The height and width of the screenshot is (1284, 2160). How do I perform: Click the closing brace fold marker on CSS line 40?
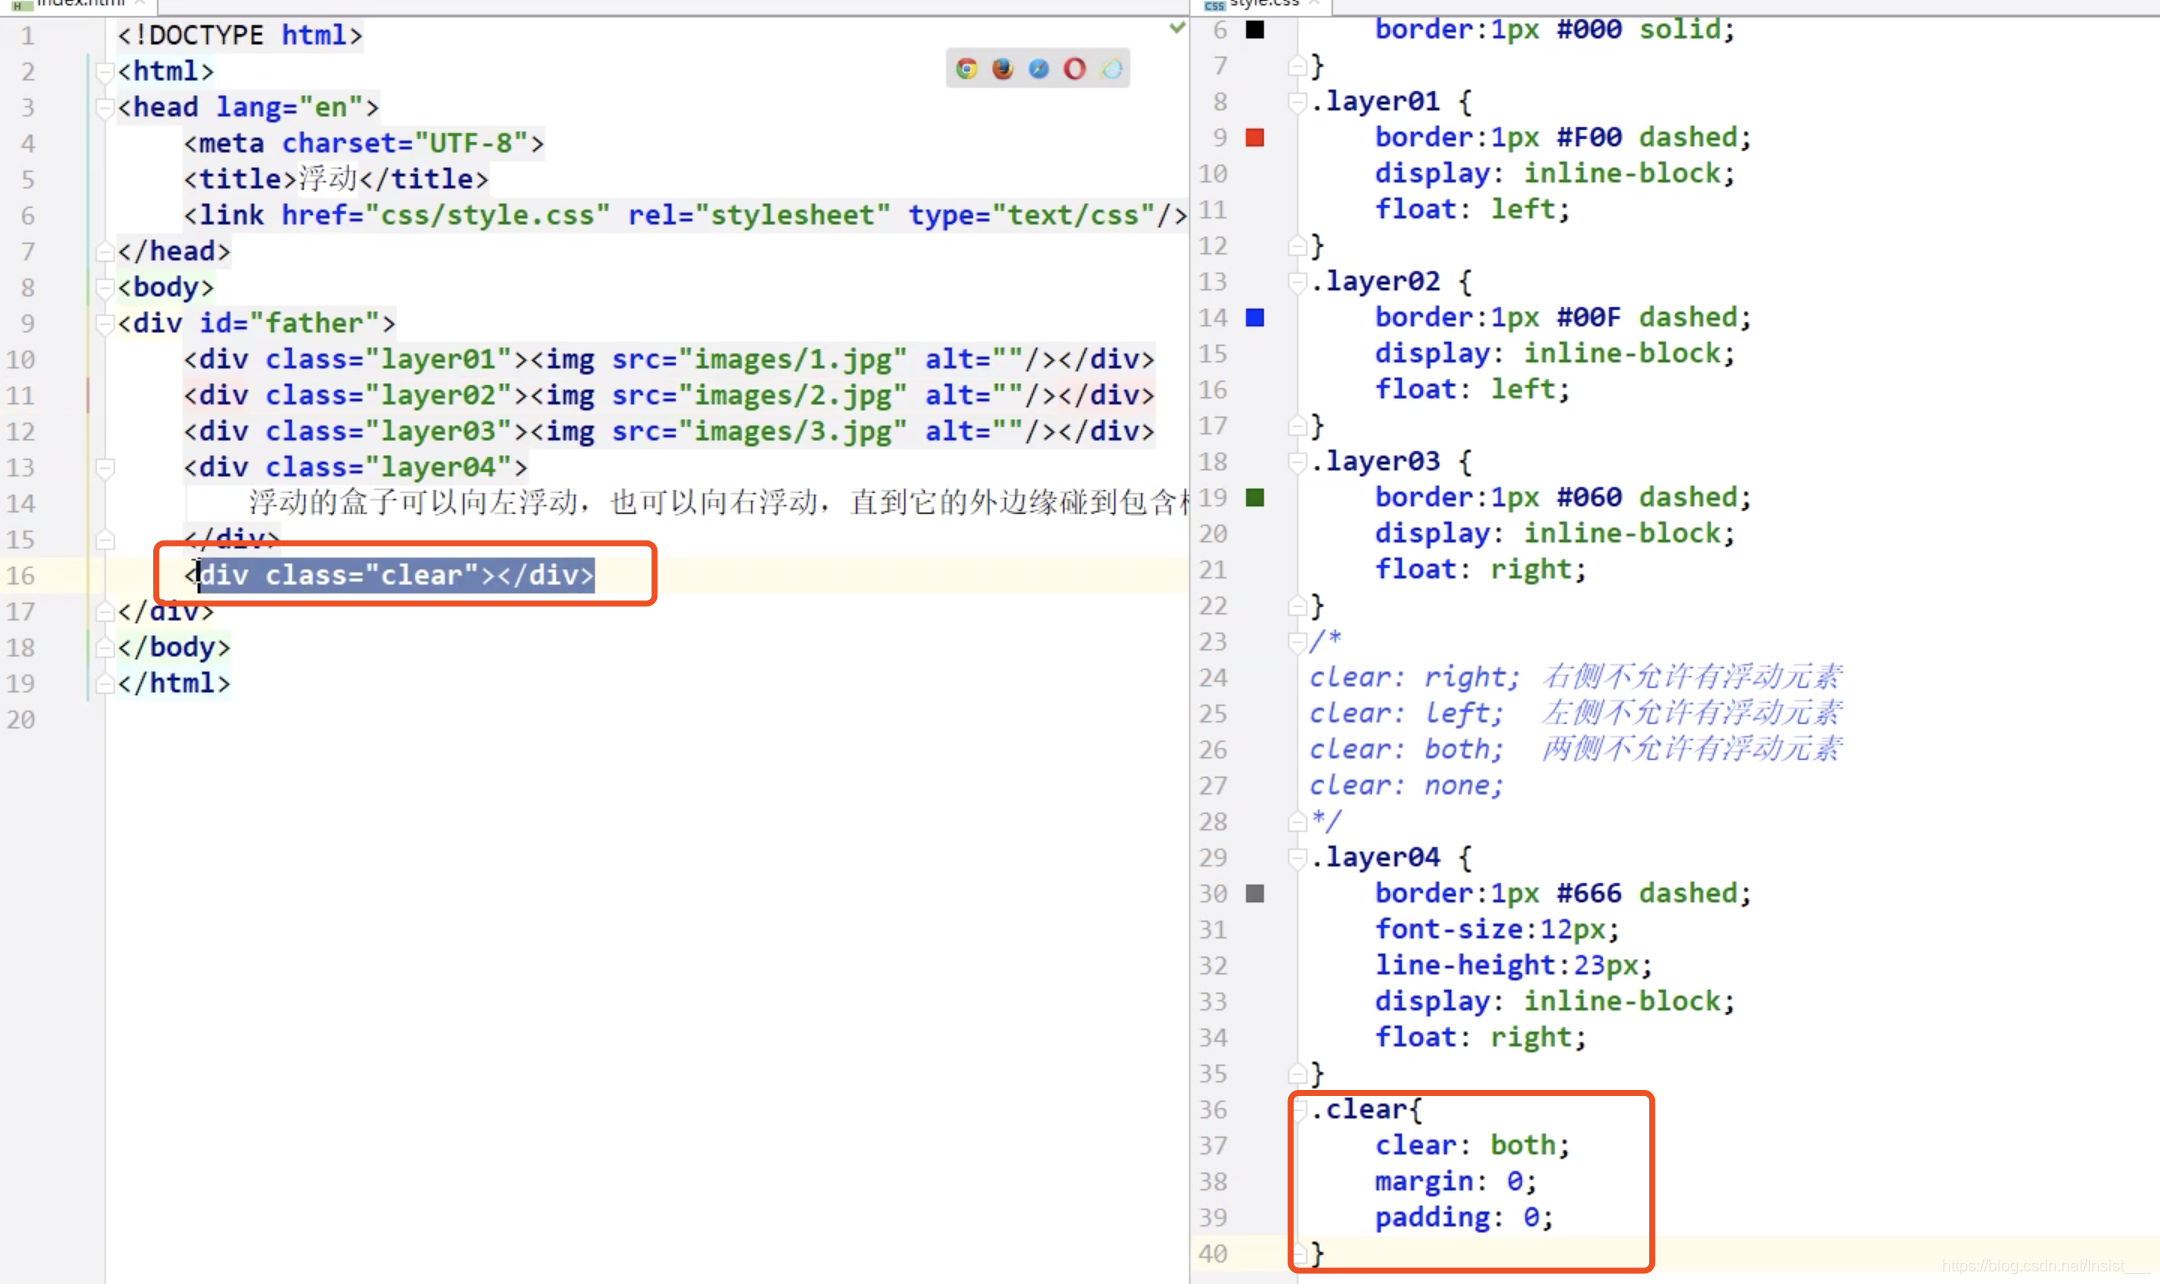(x=1299, y=1254)
